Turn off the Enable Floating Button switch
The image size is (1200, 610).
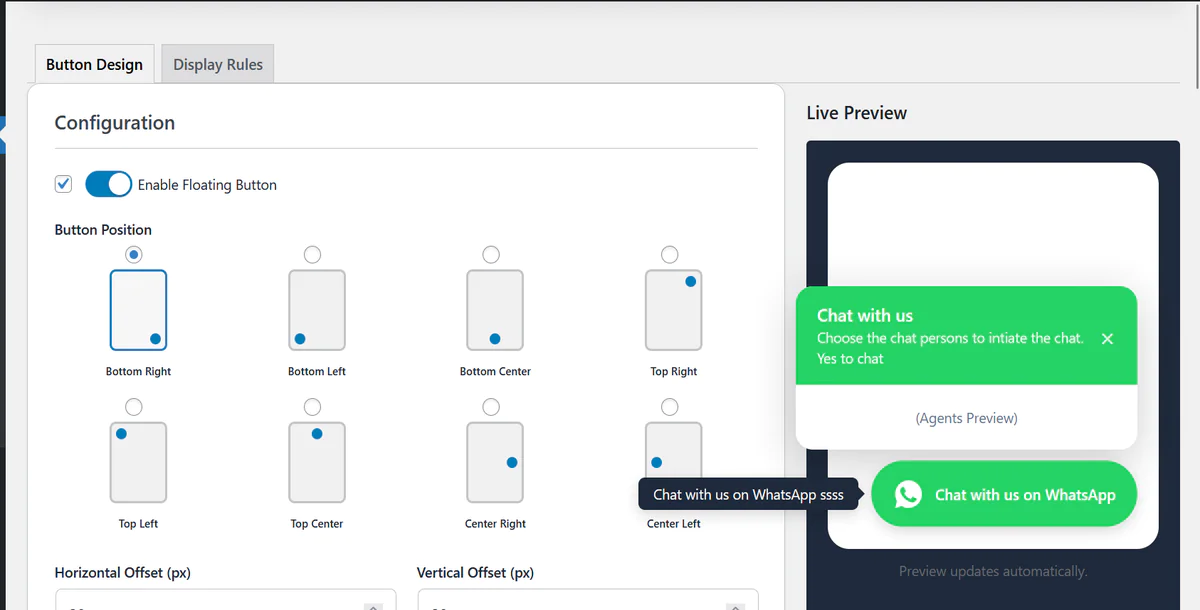coord(108,184)
